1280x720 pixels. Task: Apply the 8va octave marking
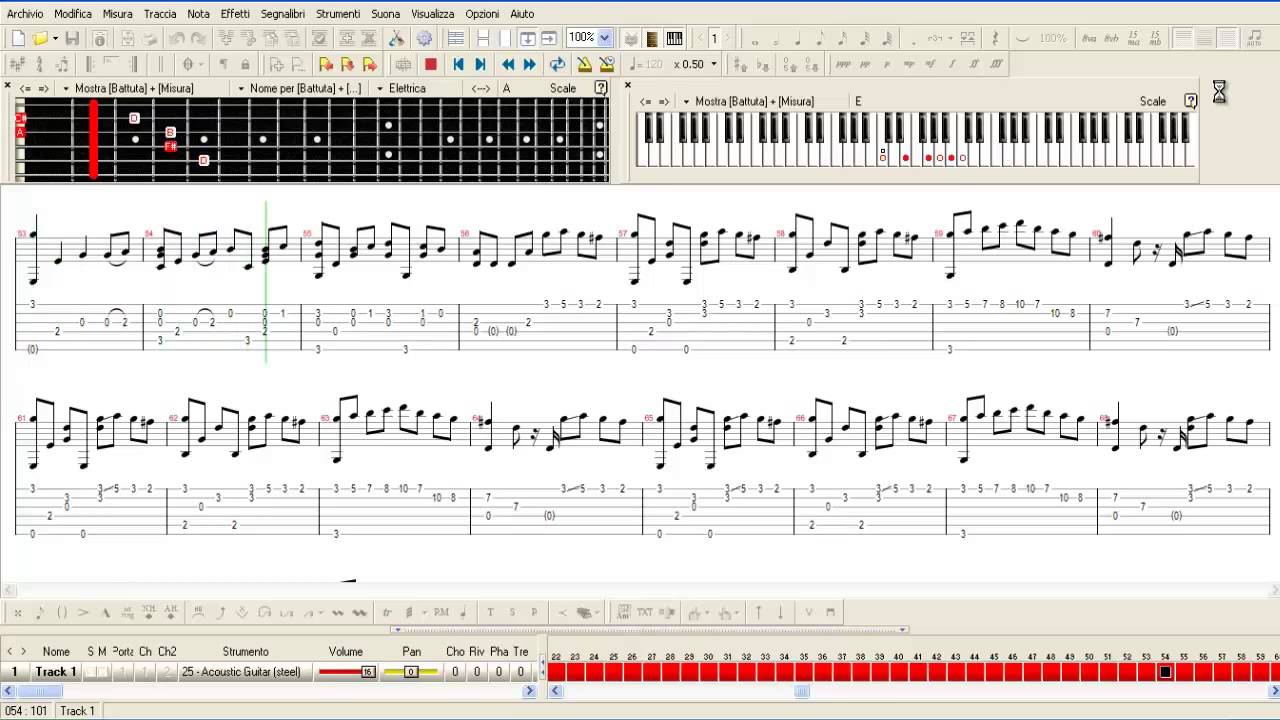[1089, 39]
